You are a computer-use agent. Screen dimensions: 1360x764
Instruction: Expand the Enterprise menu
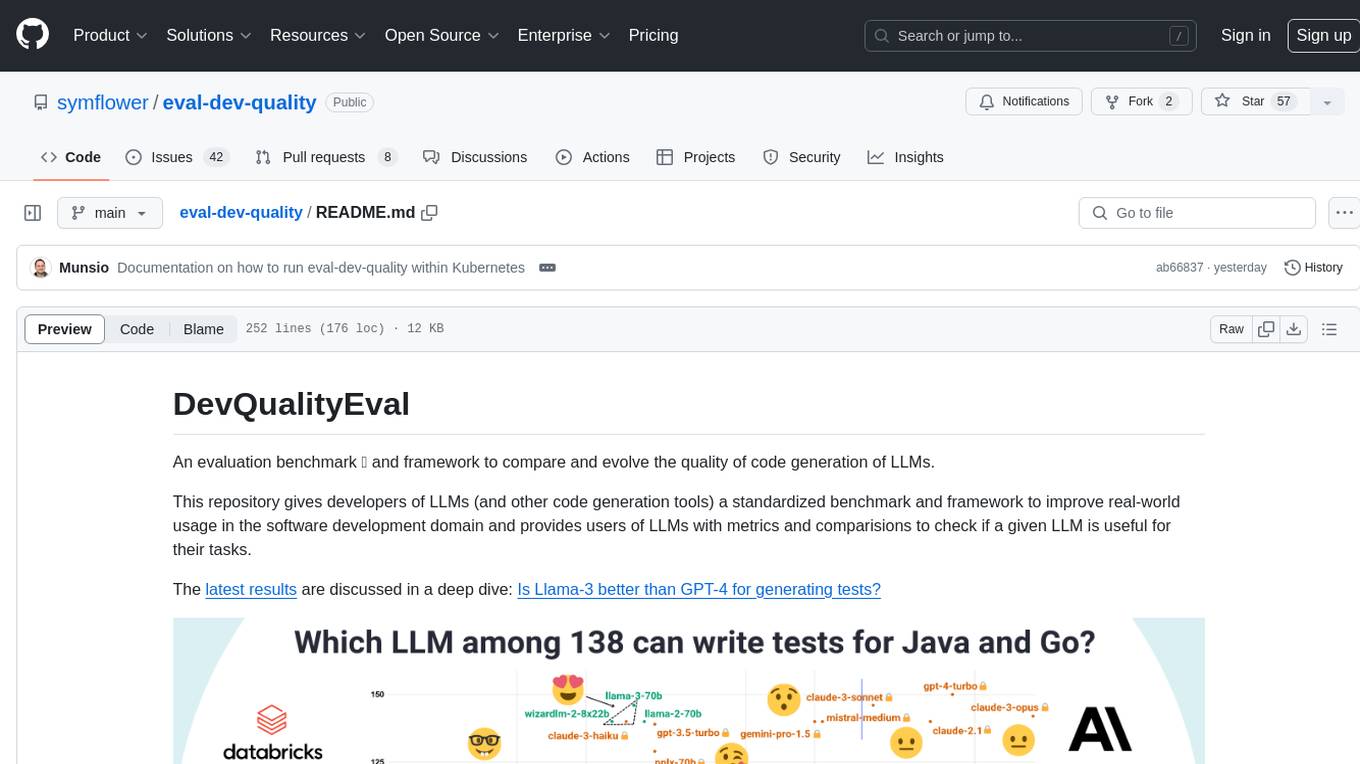pos(564,35)
